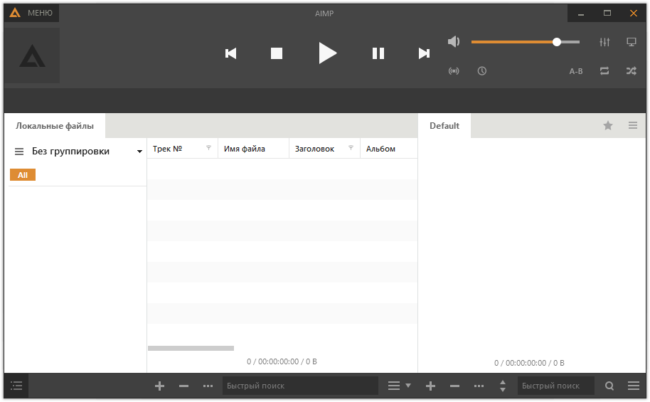Viewport: 650px width, 402px height.
Task: Toggle repeat playback mode
Action: 604,71
